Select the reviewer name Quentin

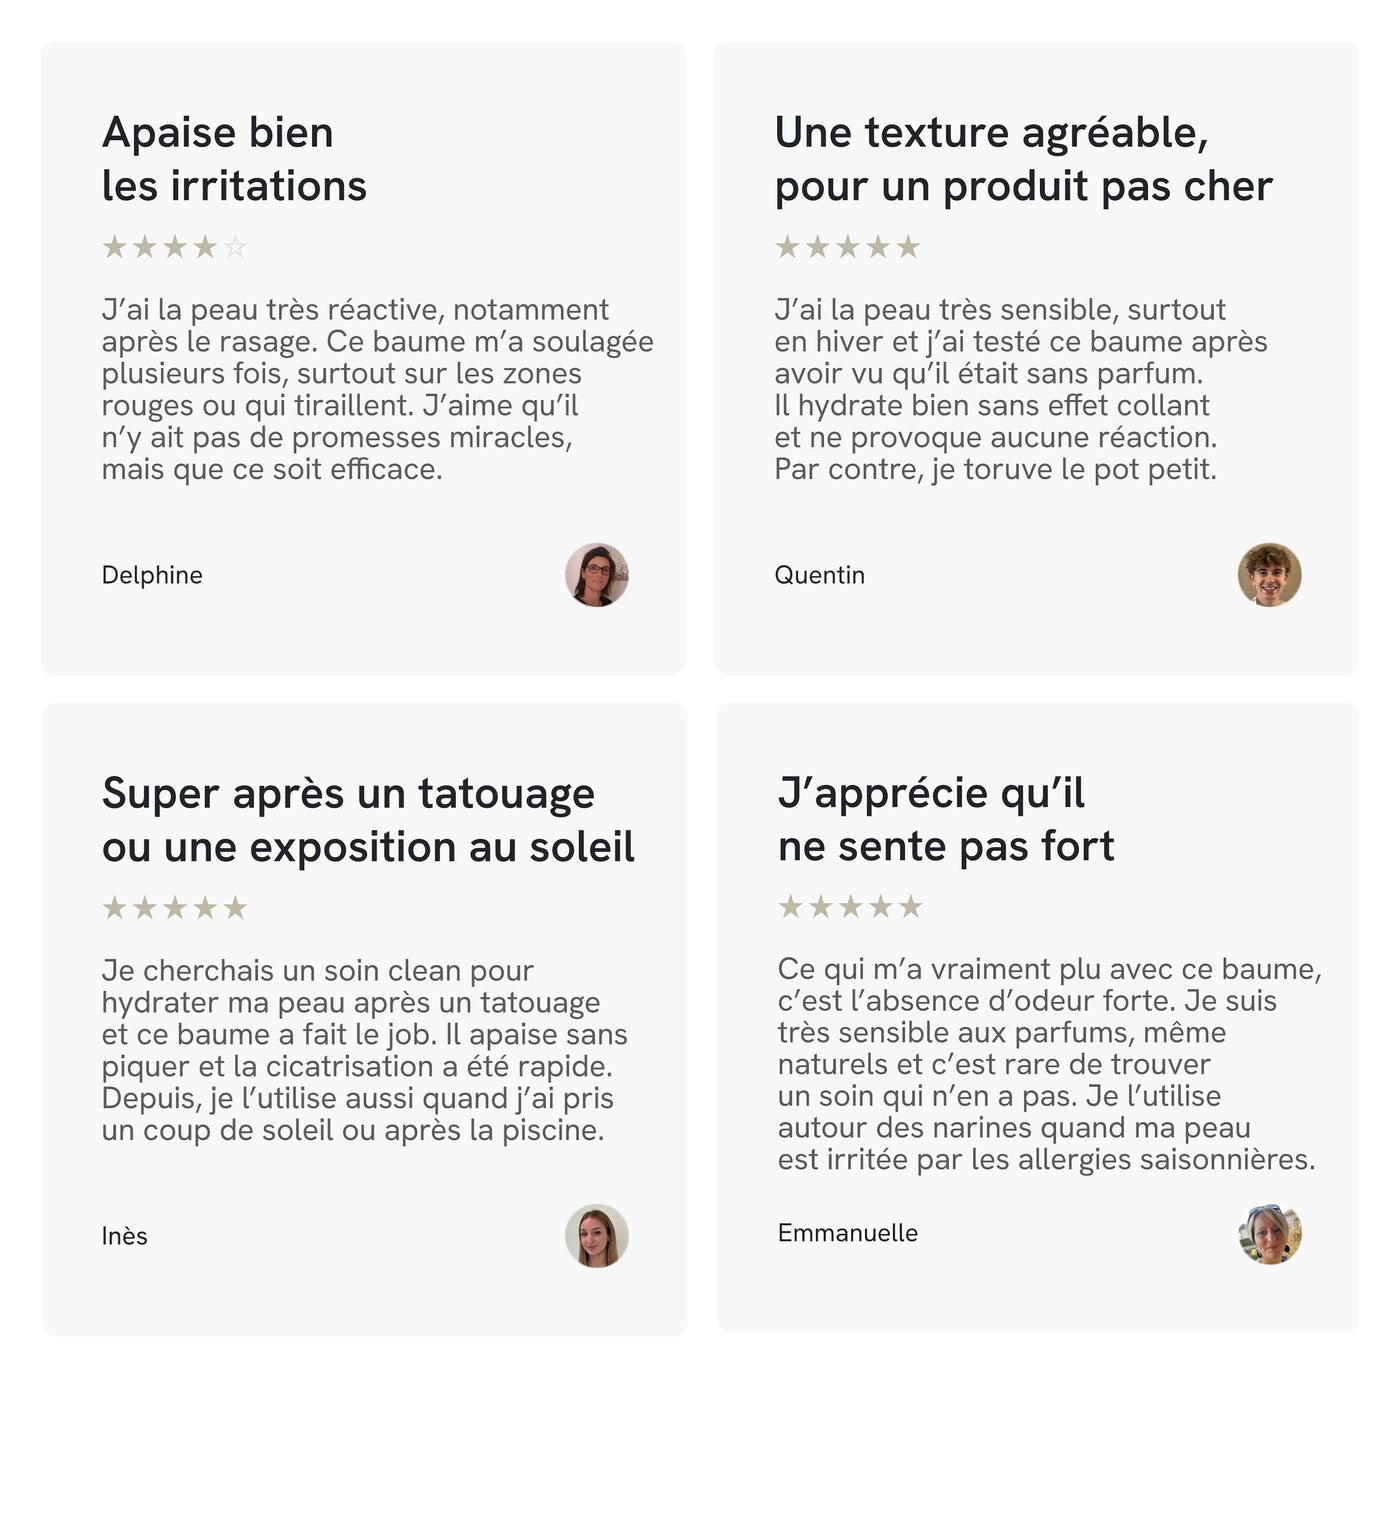coord(819,575)
